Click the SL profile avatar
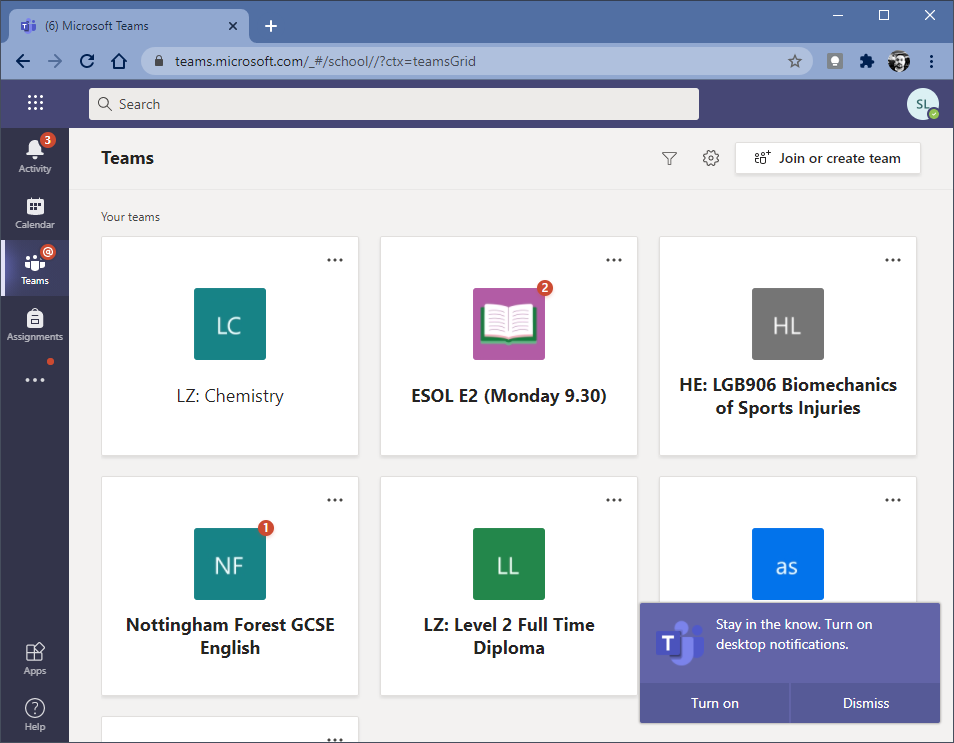 923,104
